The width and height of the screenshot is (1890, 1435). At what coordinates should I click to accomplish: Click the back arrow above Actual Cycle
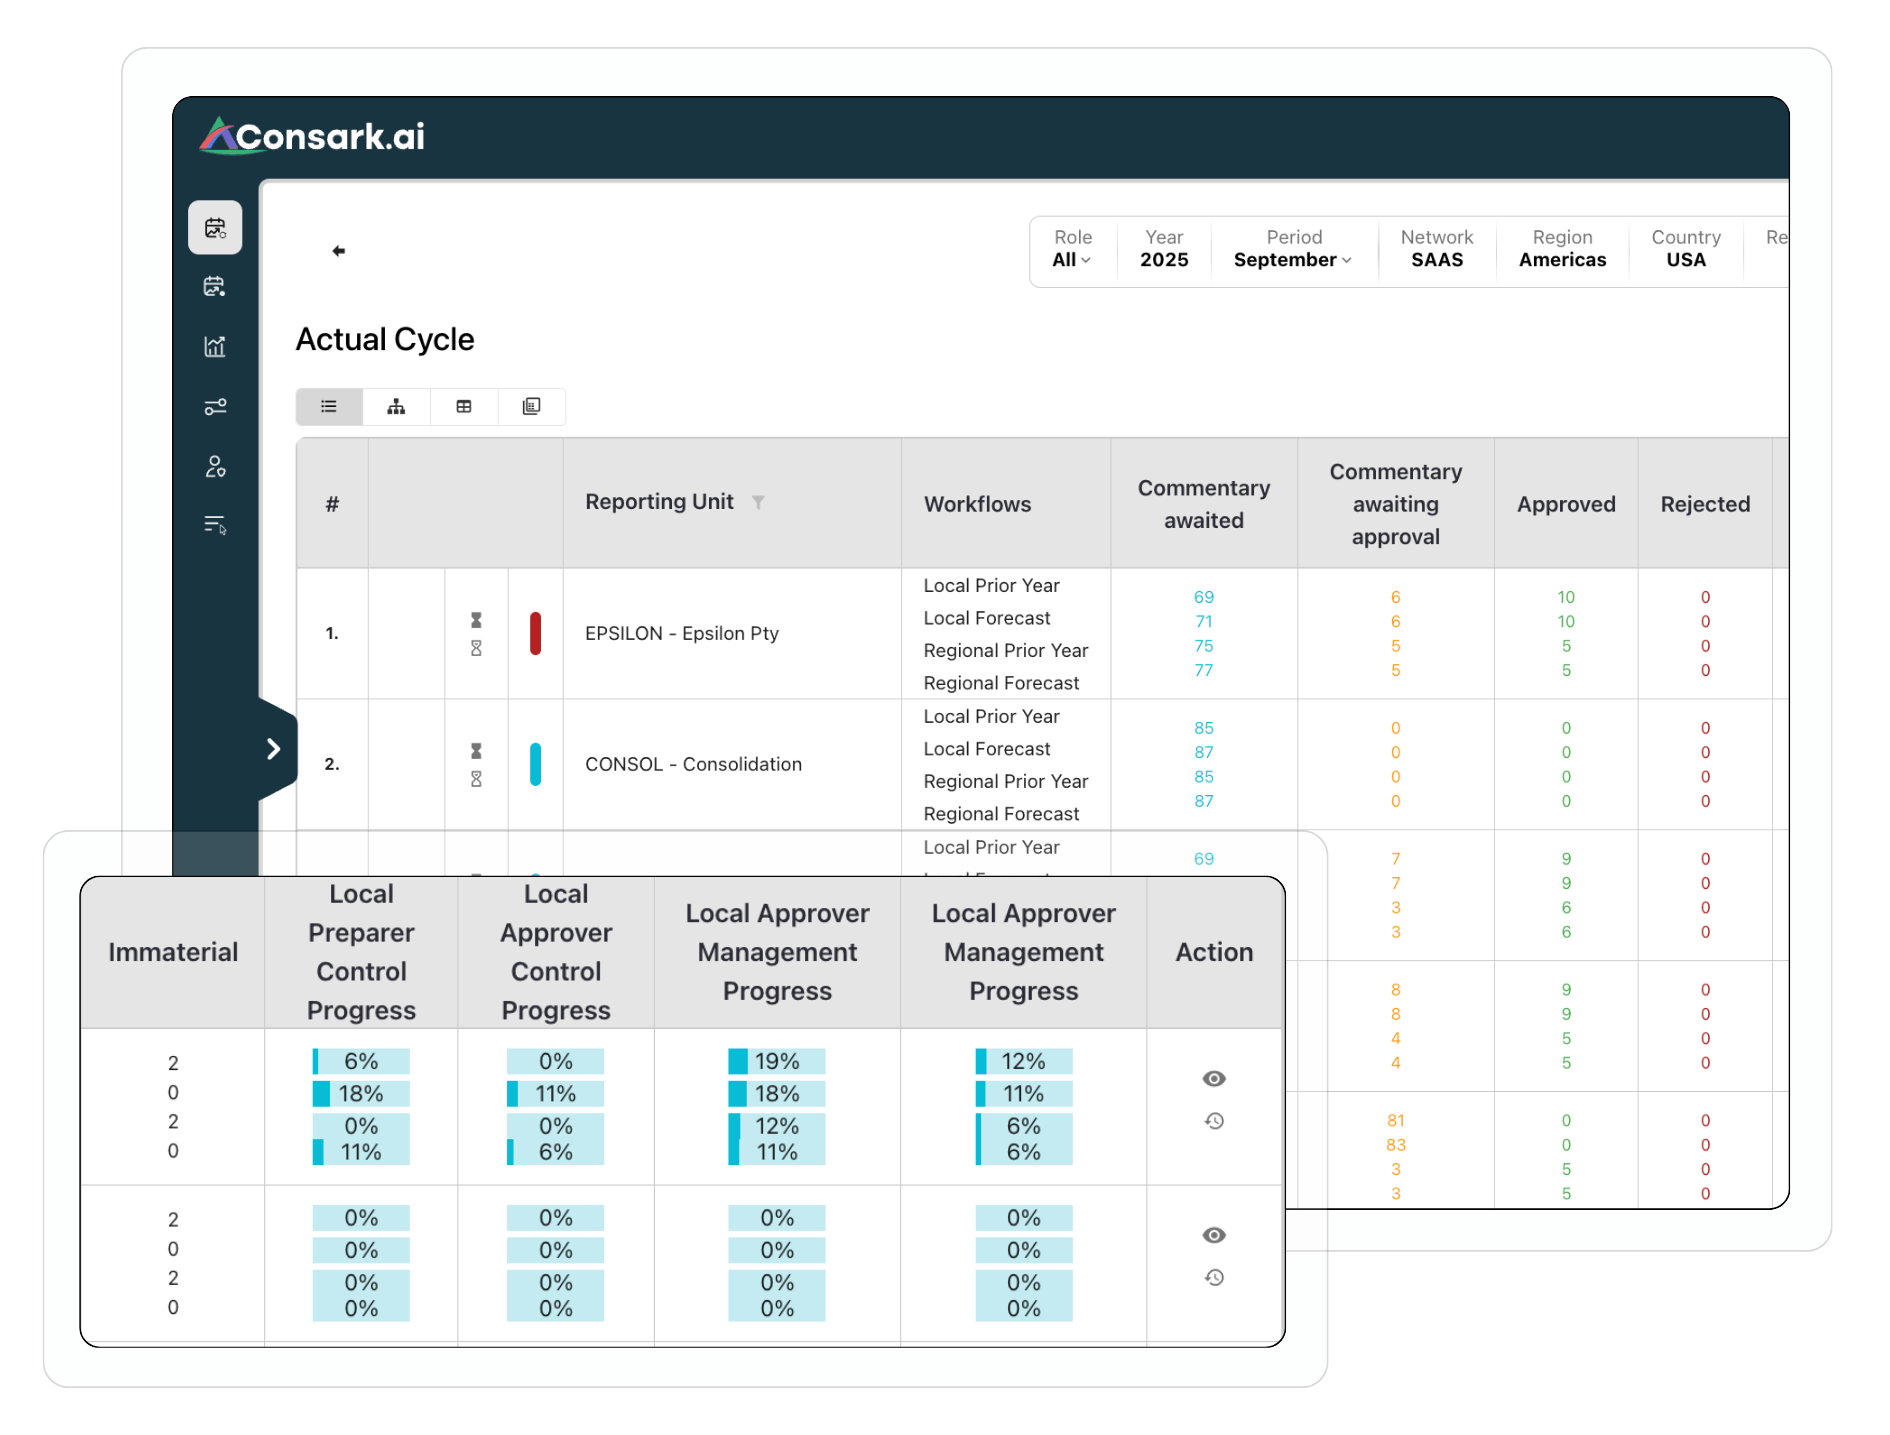339,251
